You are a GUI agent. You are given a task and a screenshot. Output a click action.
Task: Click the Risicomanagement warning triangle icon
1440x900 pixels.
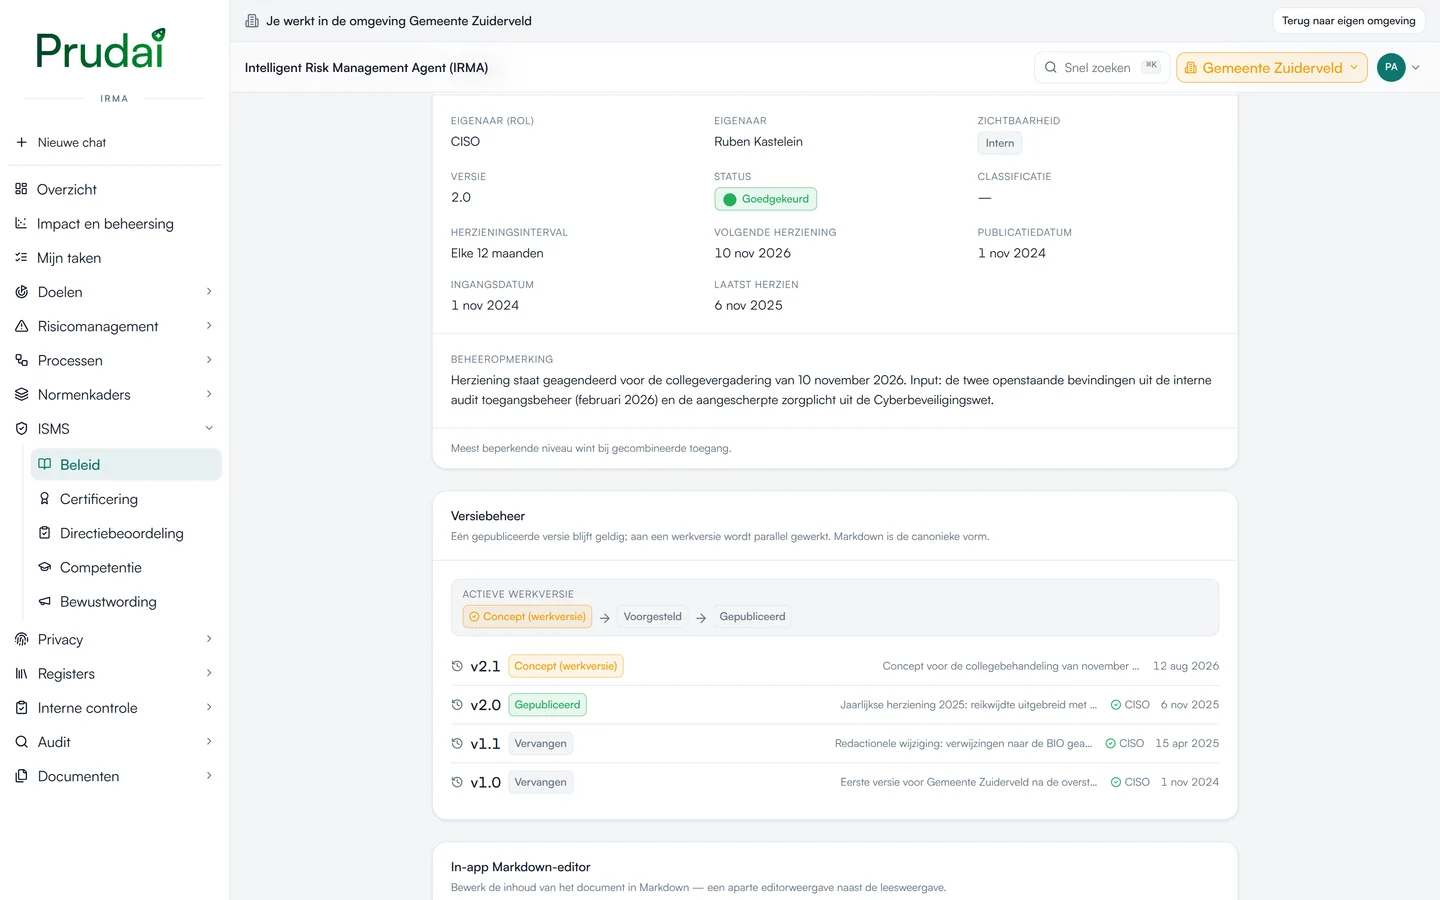point(21,326)
